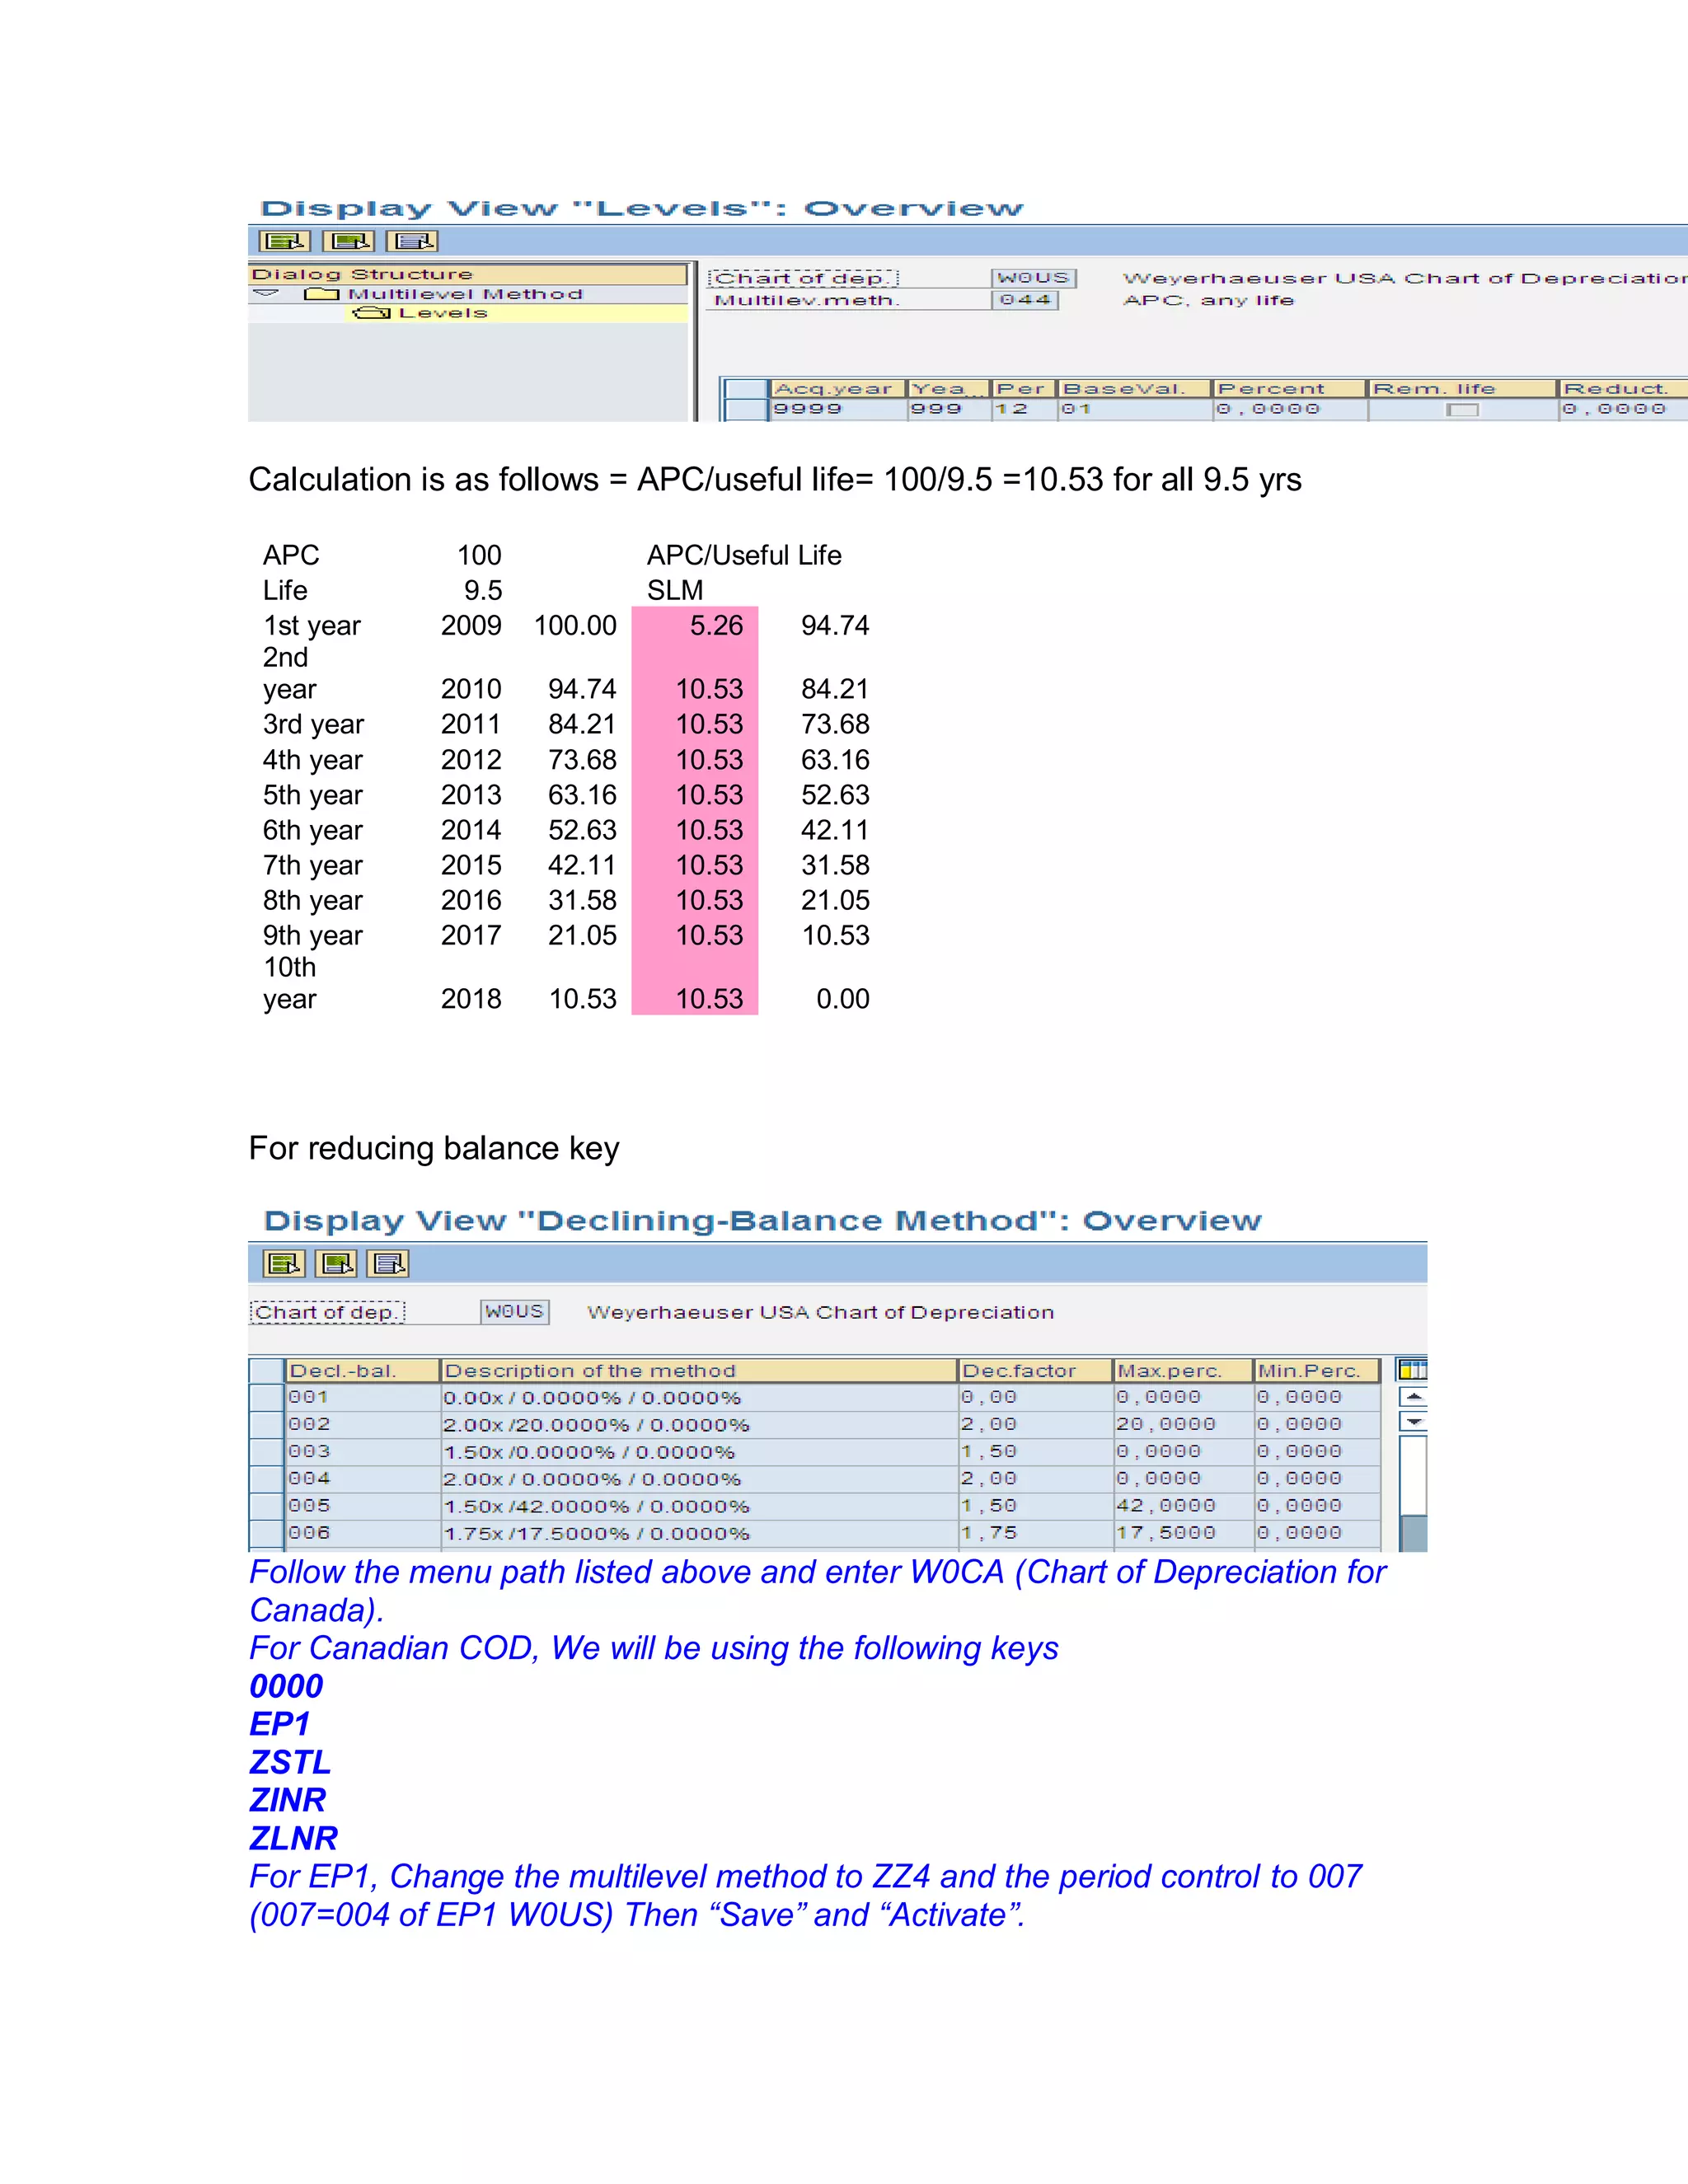Click W0US field in Levels view

pos(1033,278)
